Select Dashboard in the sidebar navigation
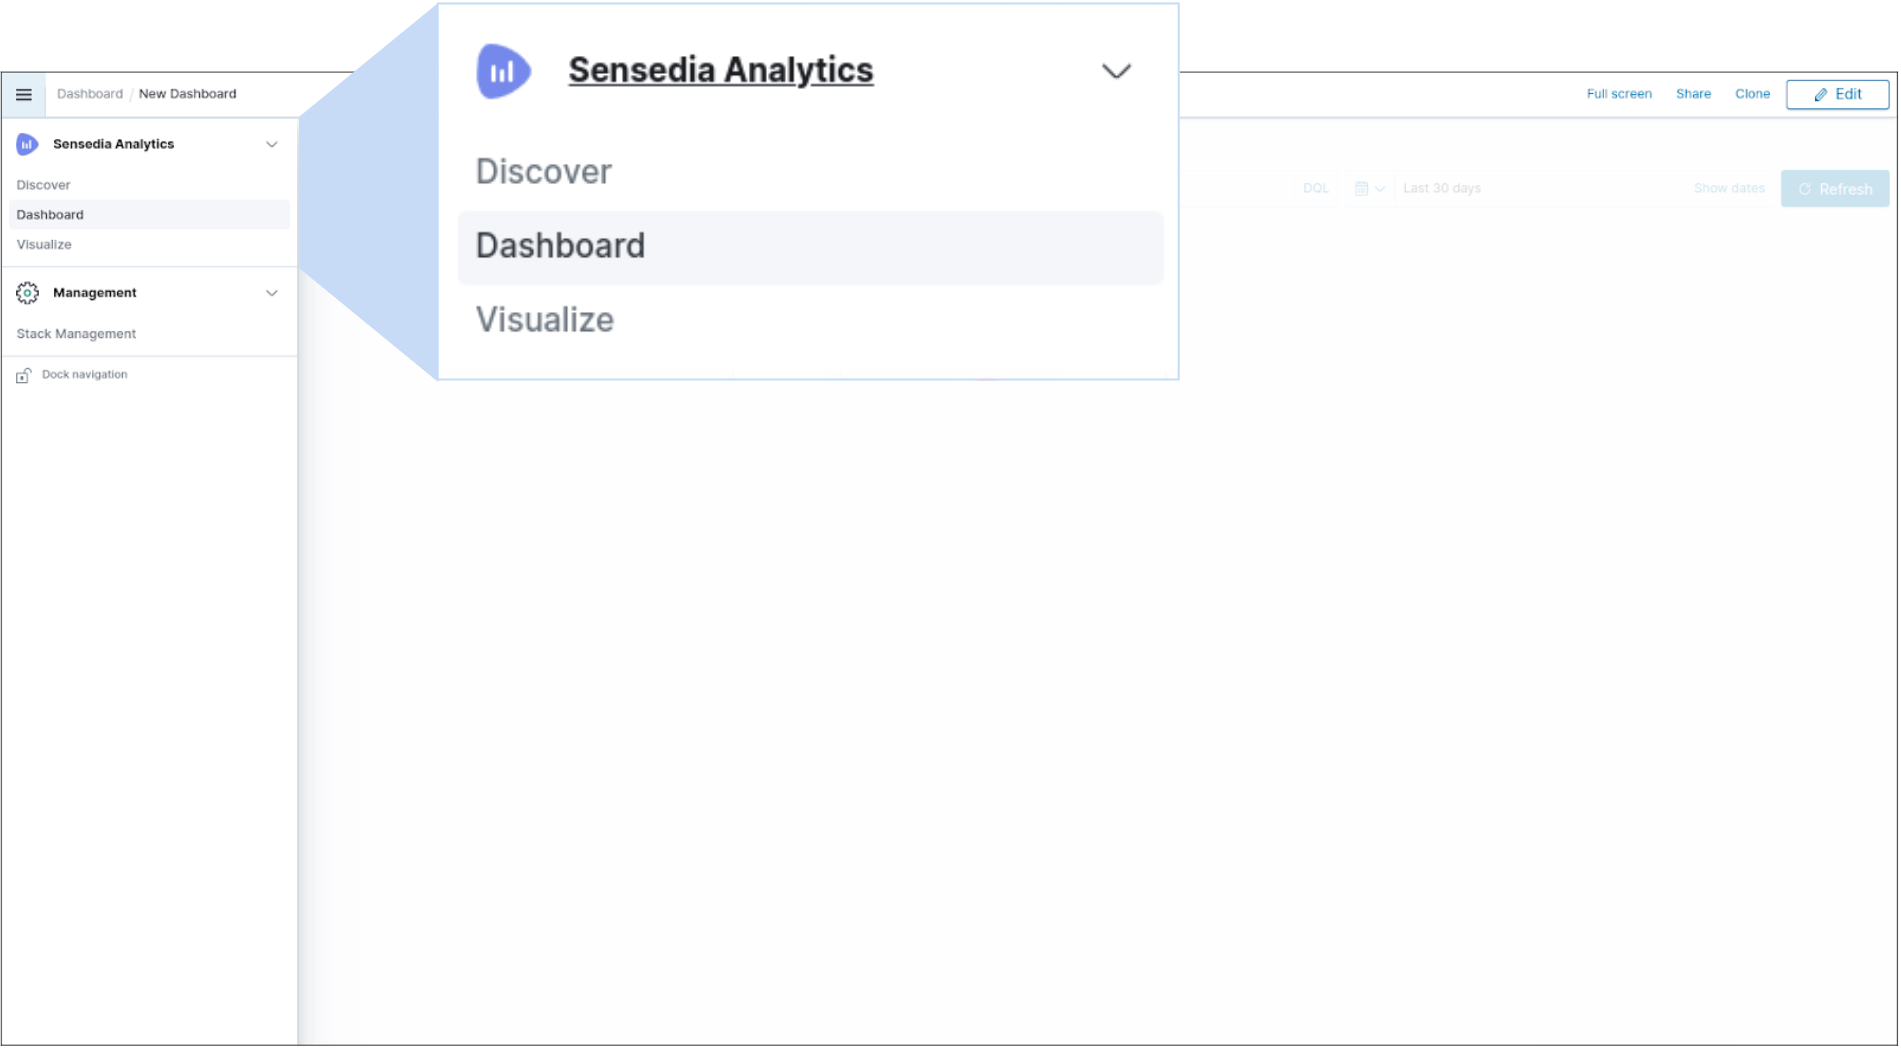Screen dimensions: 1901x1049 (50, 215)
